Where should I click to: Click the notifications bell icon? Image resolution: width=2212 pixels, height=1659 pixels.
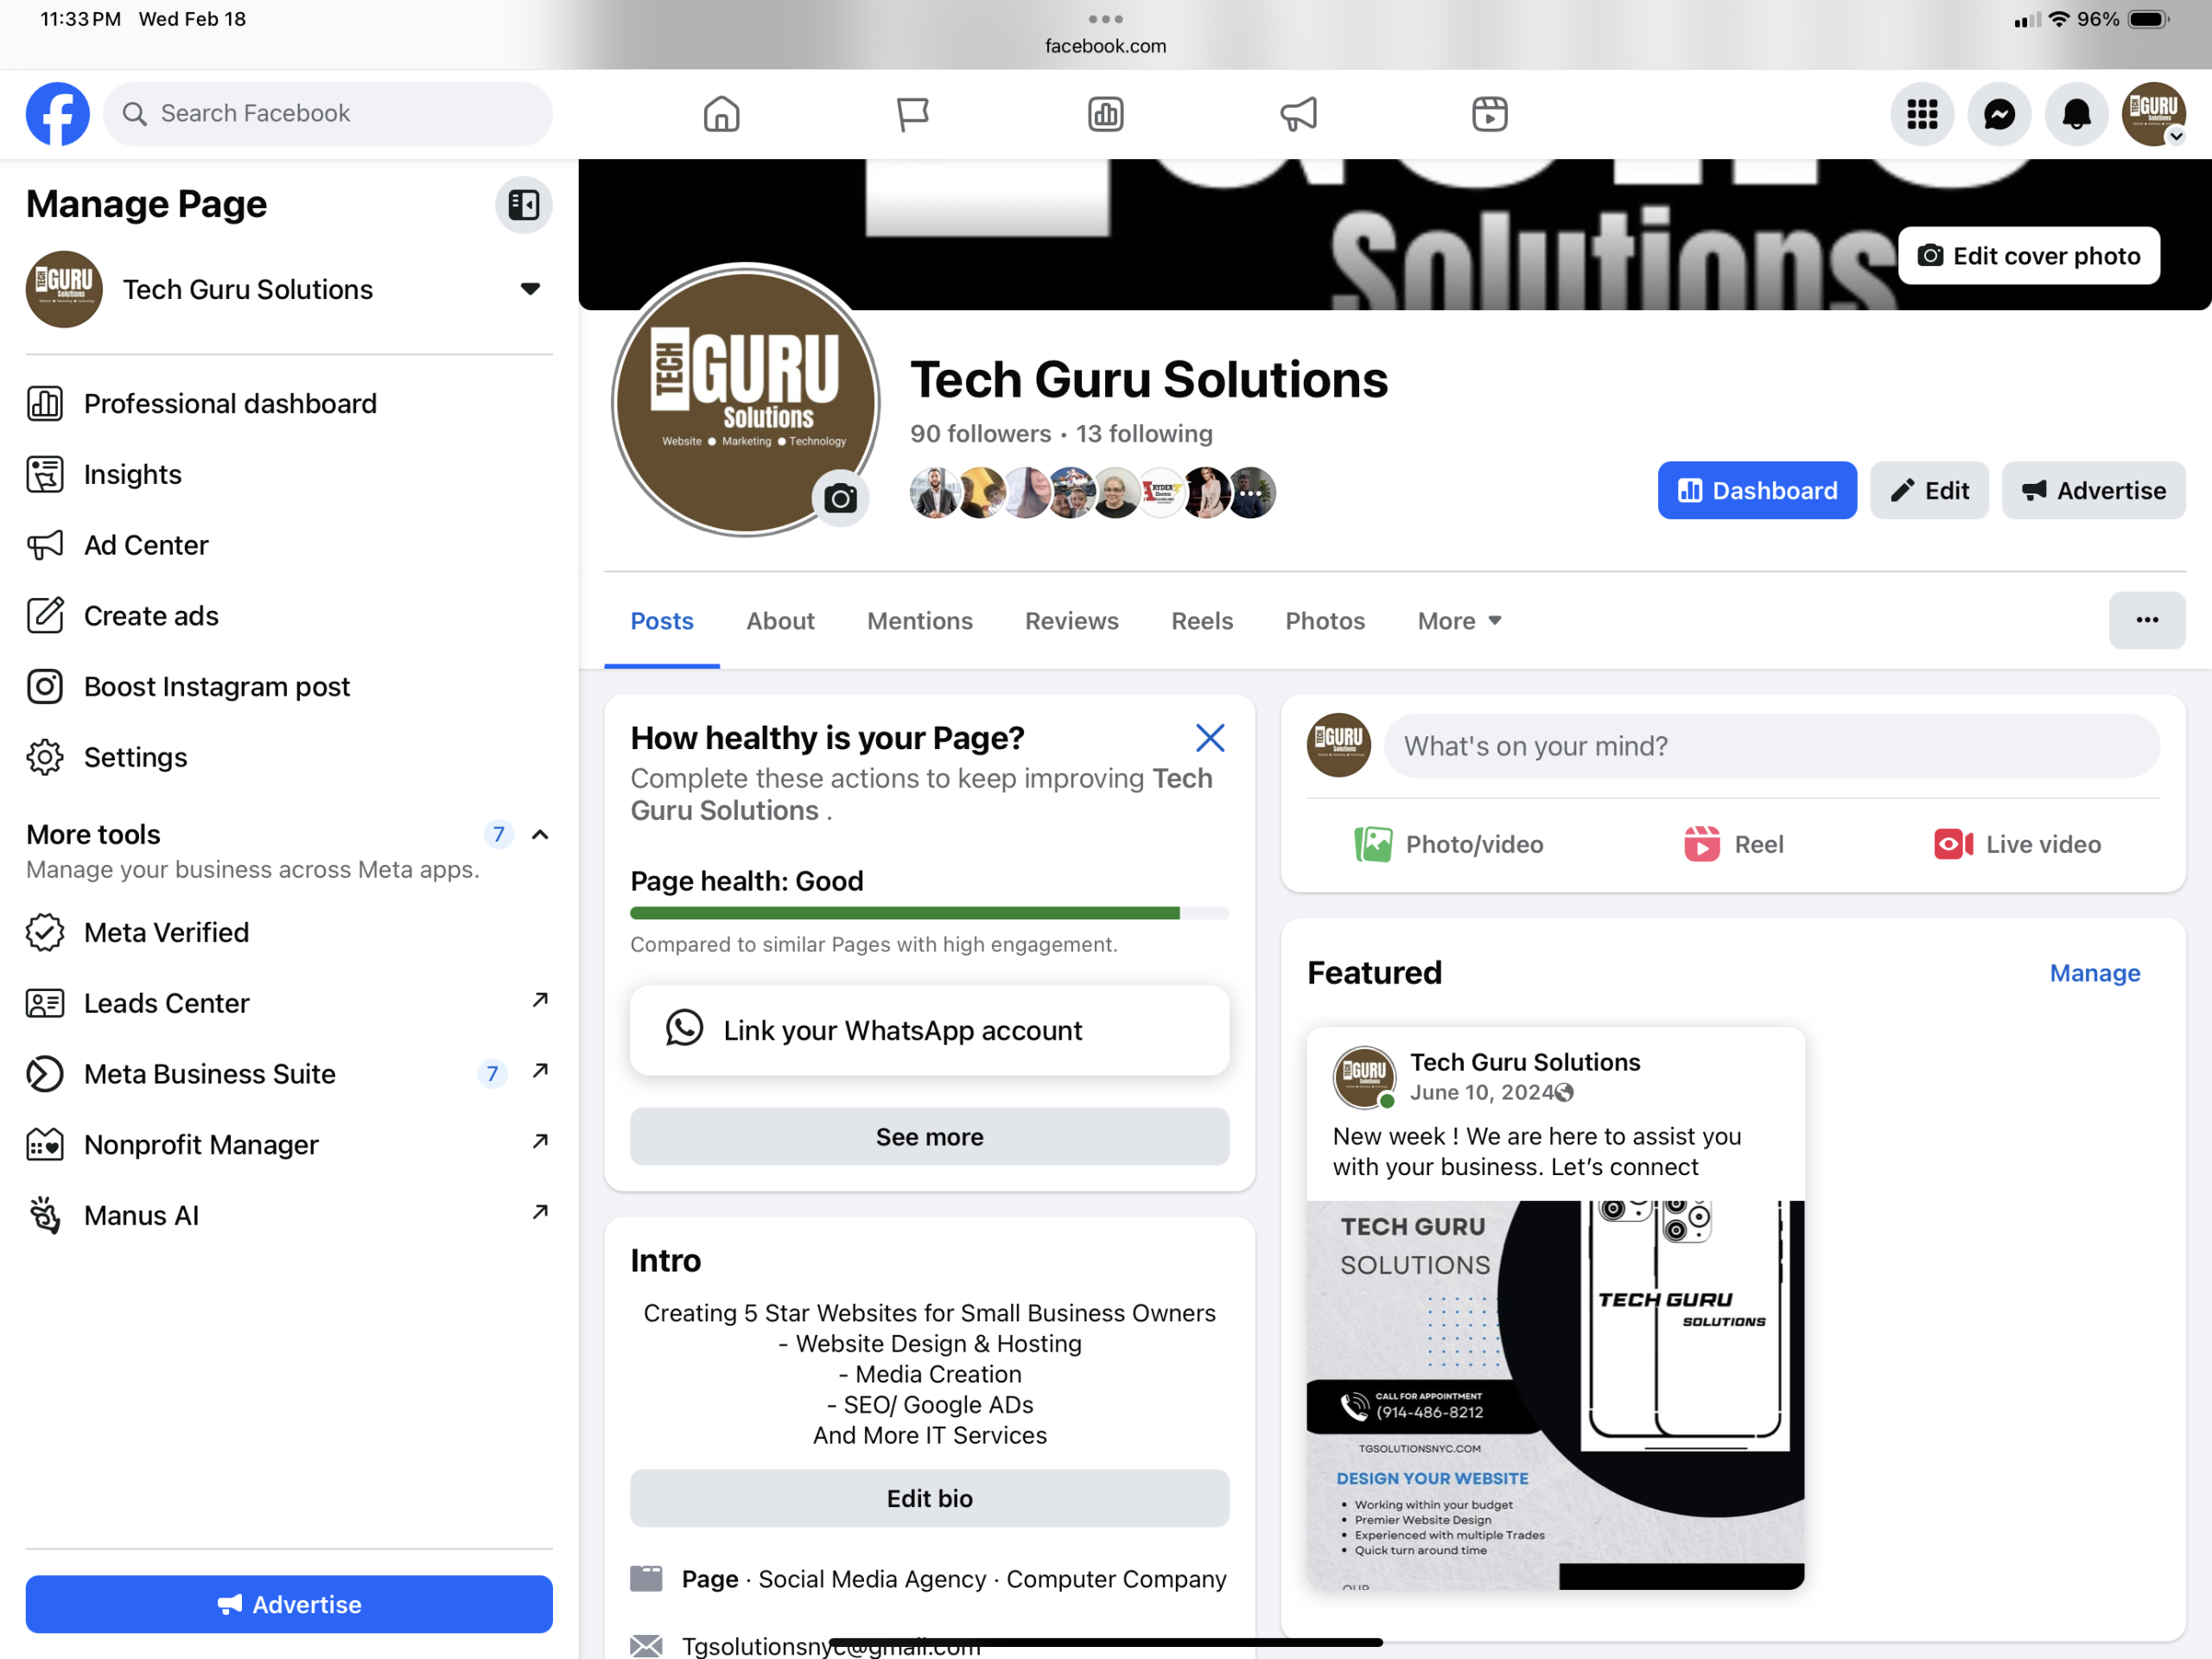click(2076, 114)
